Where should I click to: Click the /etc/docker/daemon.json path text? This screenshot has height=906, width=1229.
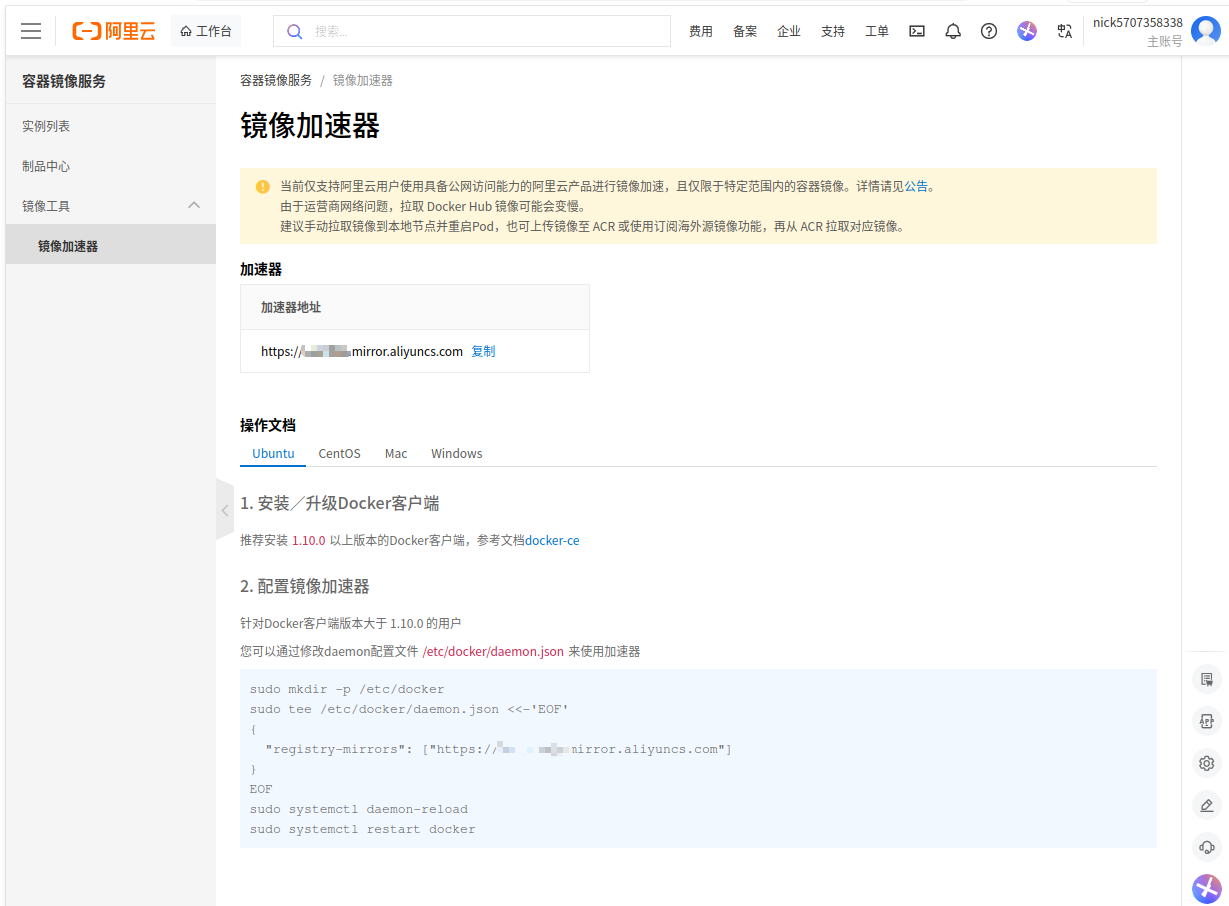click(493, 651)
